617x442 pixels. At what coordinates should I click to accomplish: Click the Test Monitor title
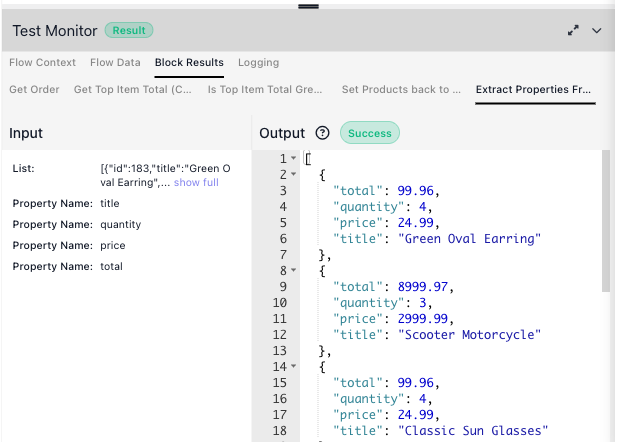[55, 31]
